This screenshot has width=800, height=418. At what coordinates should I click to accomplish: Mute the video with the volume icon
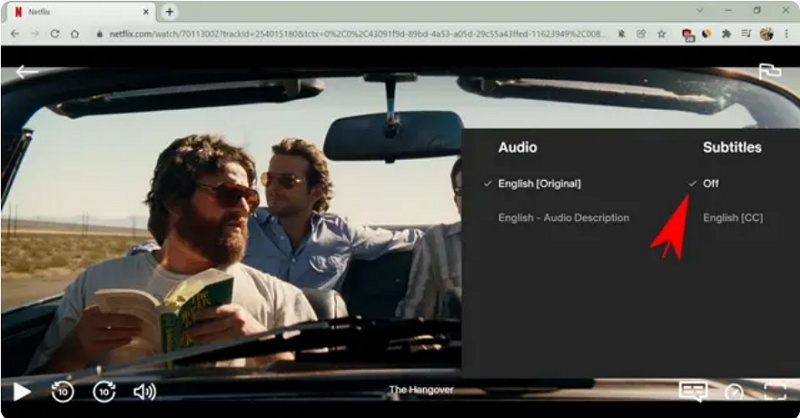145,392
